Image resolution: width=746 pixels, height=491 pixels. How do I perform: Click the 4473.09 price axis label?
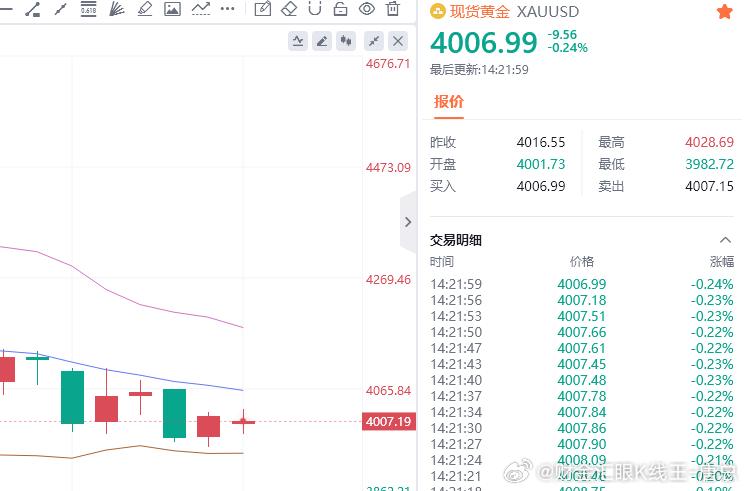[x=388, y=167]
